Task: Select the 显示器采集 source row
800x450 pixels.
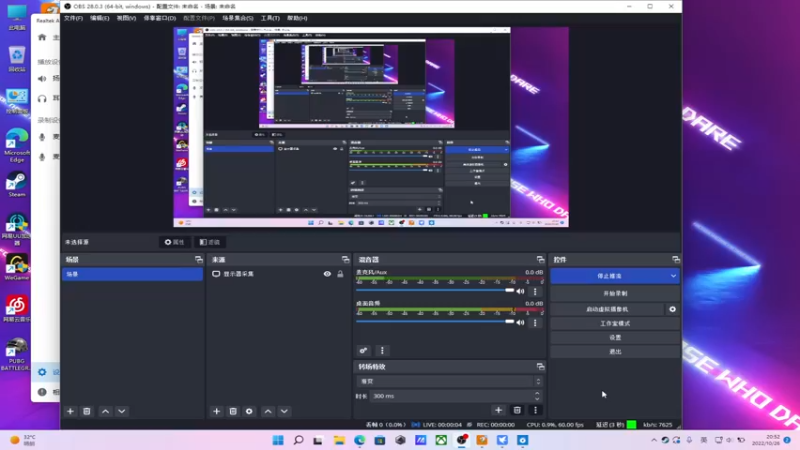Action: point(278,274)
